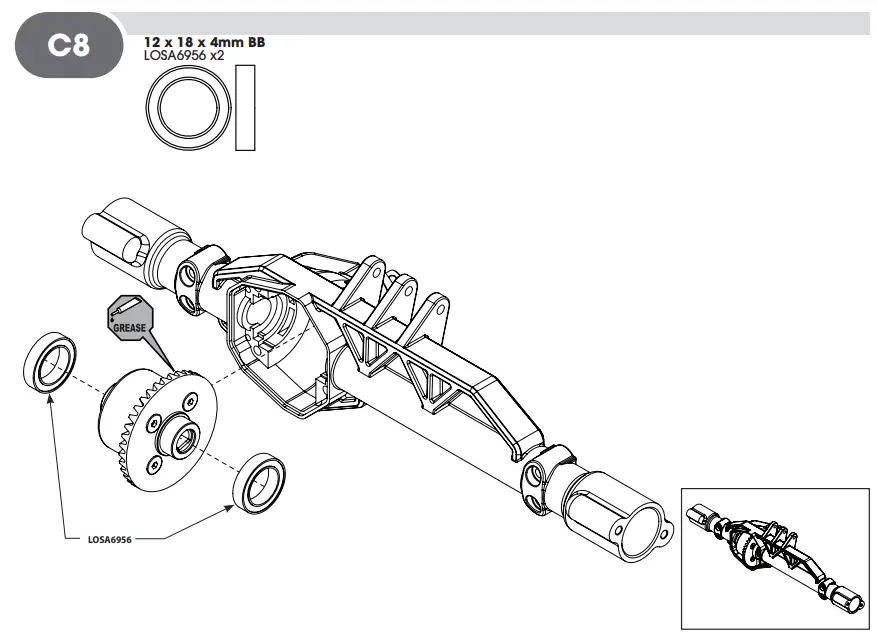Screen dimensions: 877x638
Task: Click the bearing front-view ring drawing
Action: point(188,107)
